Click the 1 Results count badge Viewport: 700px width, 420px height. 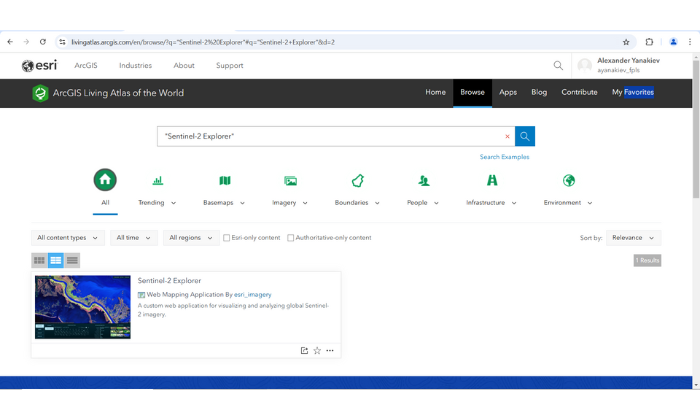(x=647, y=261)
